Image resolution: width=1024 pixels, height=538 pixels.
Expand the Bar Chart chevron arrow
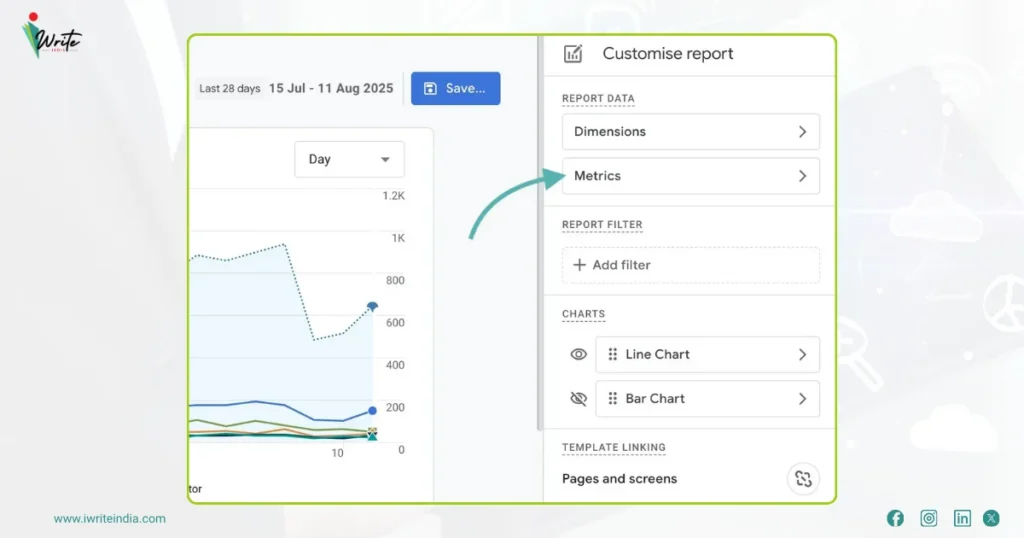(x=803, y=399)
